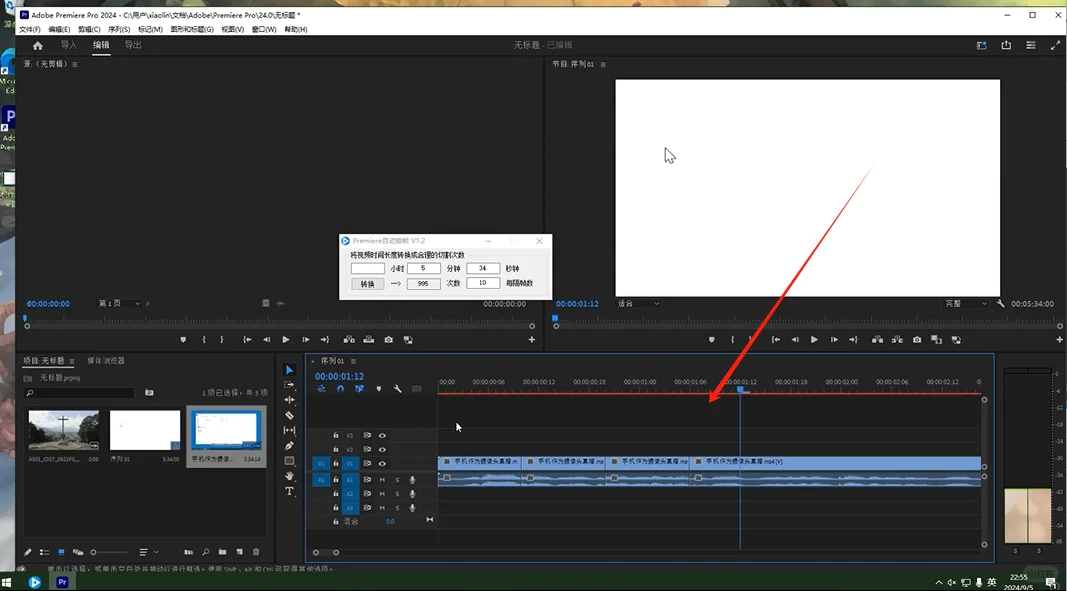Select the Razor tool
This screenshot has width=1067, height=591.
(x=289, y=415)
